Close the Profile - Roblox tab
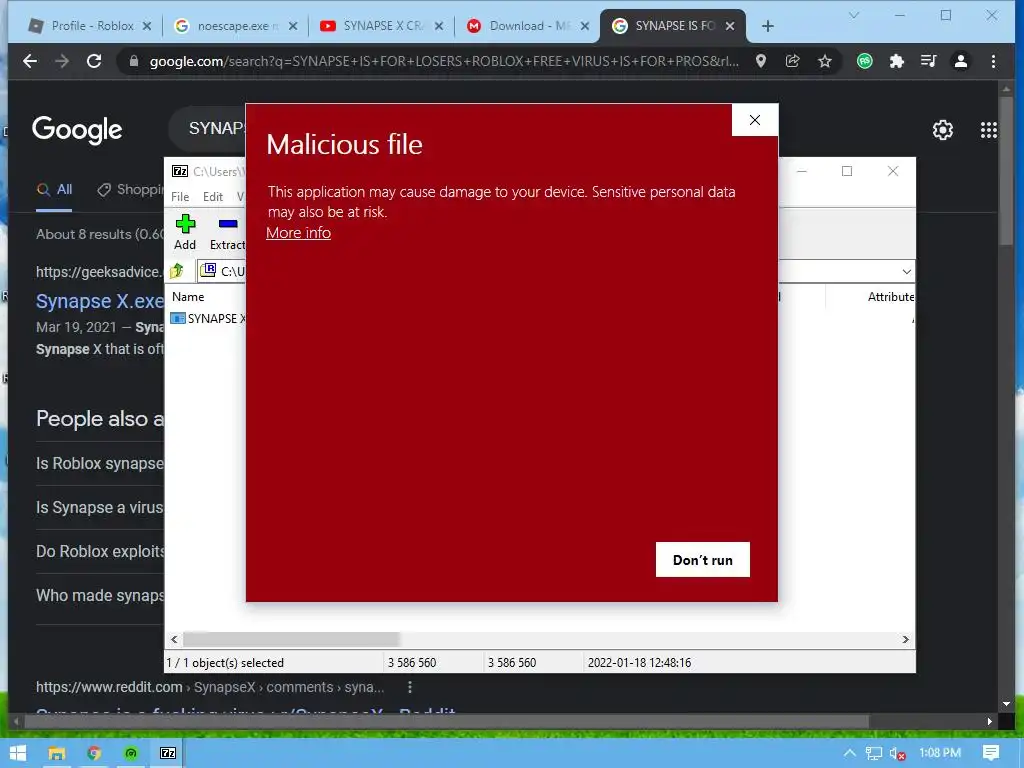Screen dimensions: 1024x768 pos(147,26)
